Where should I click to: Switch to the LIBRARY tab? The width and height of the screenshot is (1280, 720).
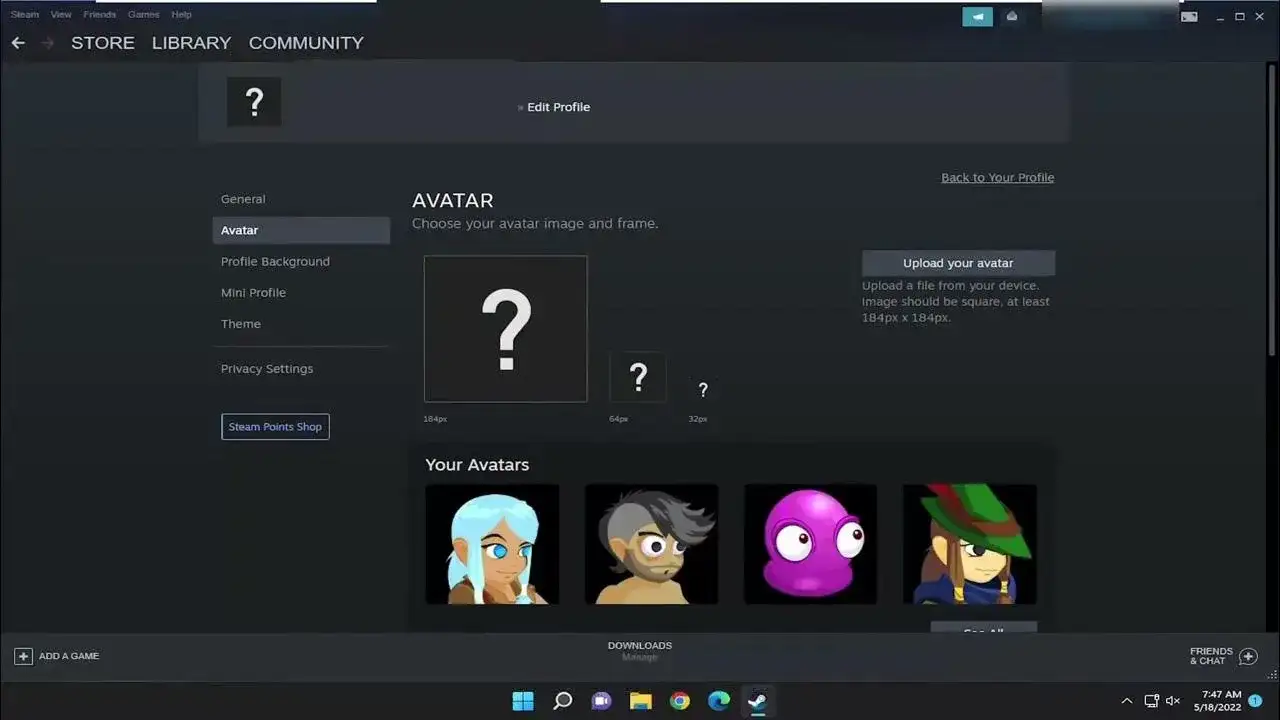click(190, 42)
